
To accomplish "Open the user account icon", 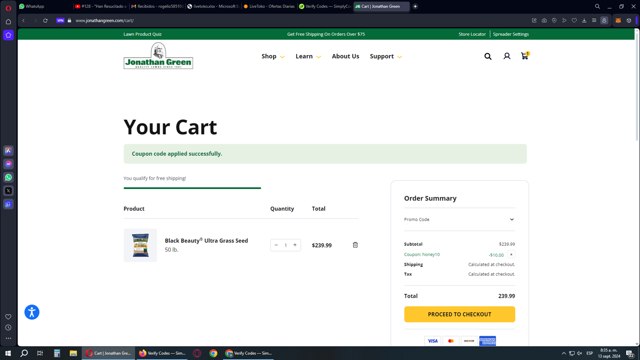I will [x=507, y=56].
